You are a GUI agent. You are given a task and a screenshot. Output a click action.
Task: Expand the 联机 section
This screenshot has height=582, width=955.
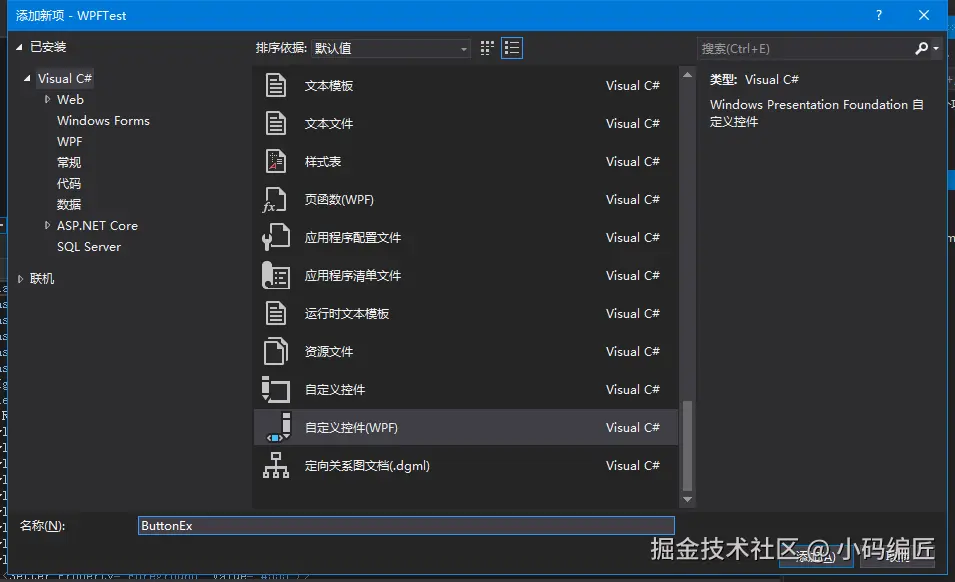pos(20,279)
